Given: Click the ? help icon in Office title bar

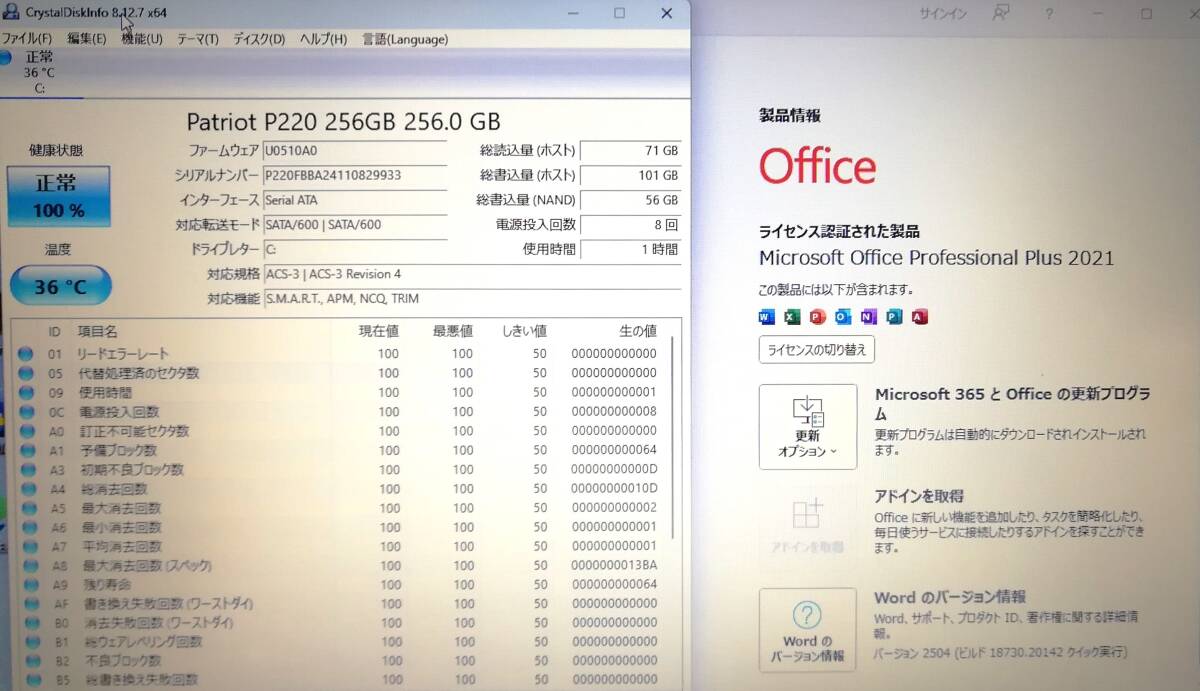Looking at the screenshot, I should point(1048,13).
